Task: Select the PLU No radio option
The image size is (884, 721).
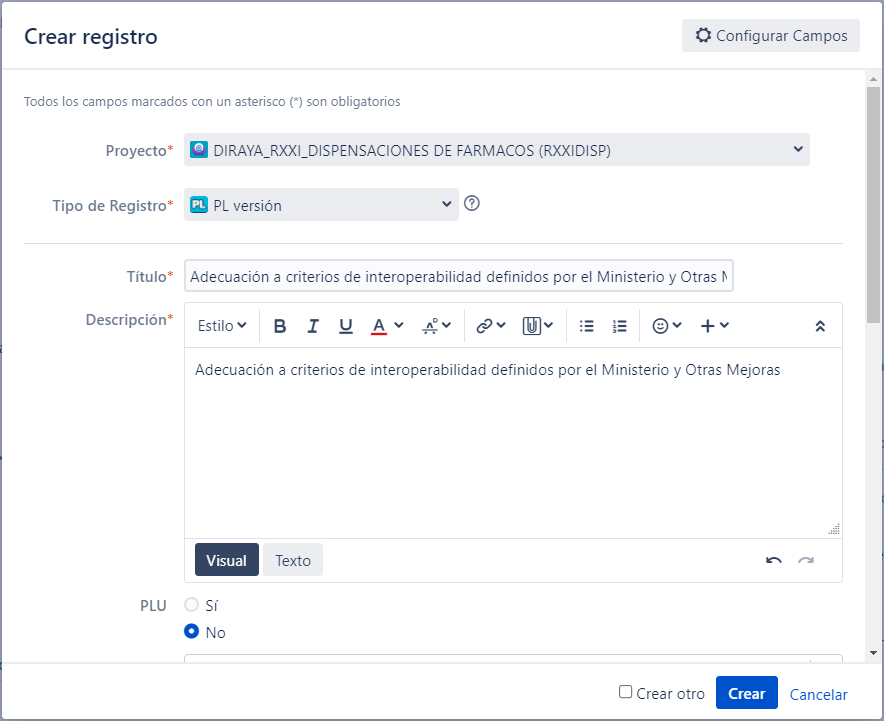Action: click(192, 631)
